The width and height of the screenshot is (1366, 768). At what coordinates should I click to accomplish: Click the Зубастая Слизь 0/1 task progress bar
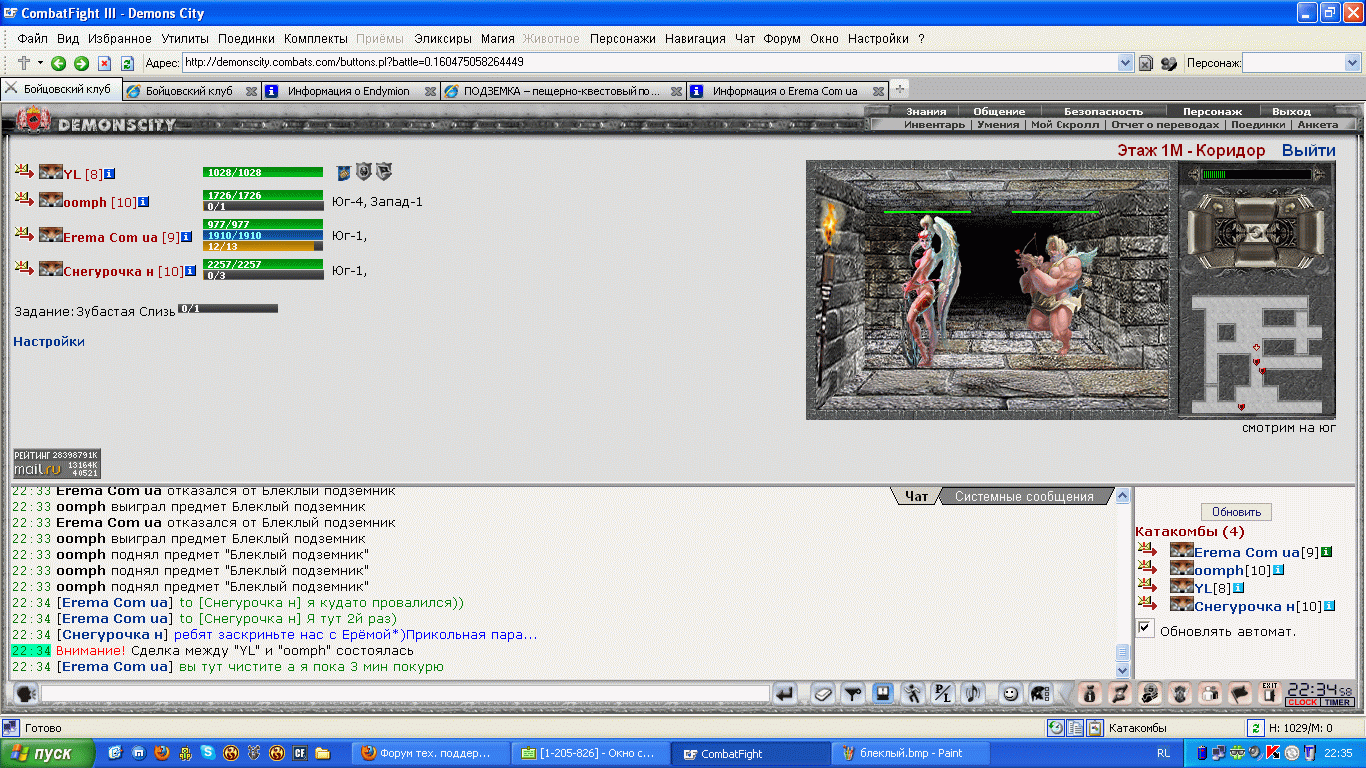pyautogui.click(x=228, y=309)
